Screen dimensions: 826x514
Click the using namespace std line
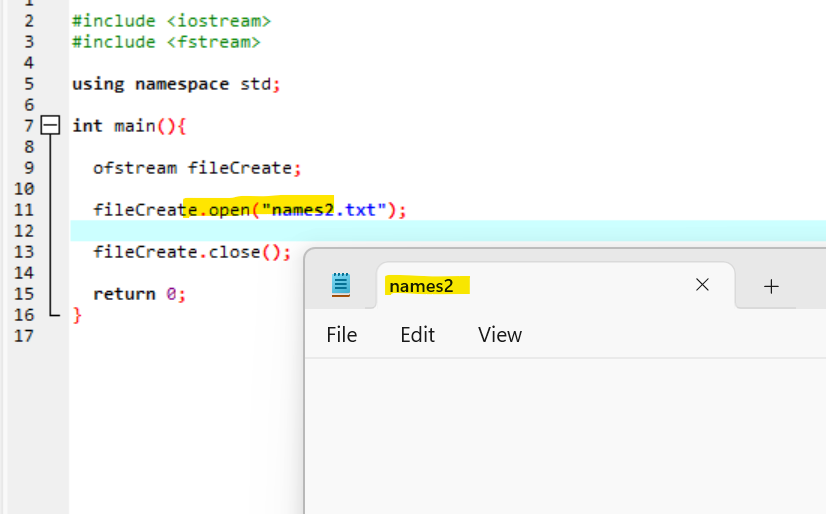pyautogui.click(x=176, y=84)
